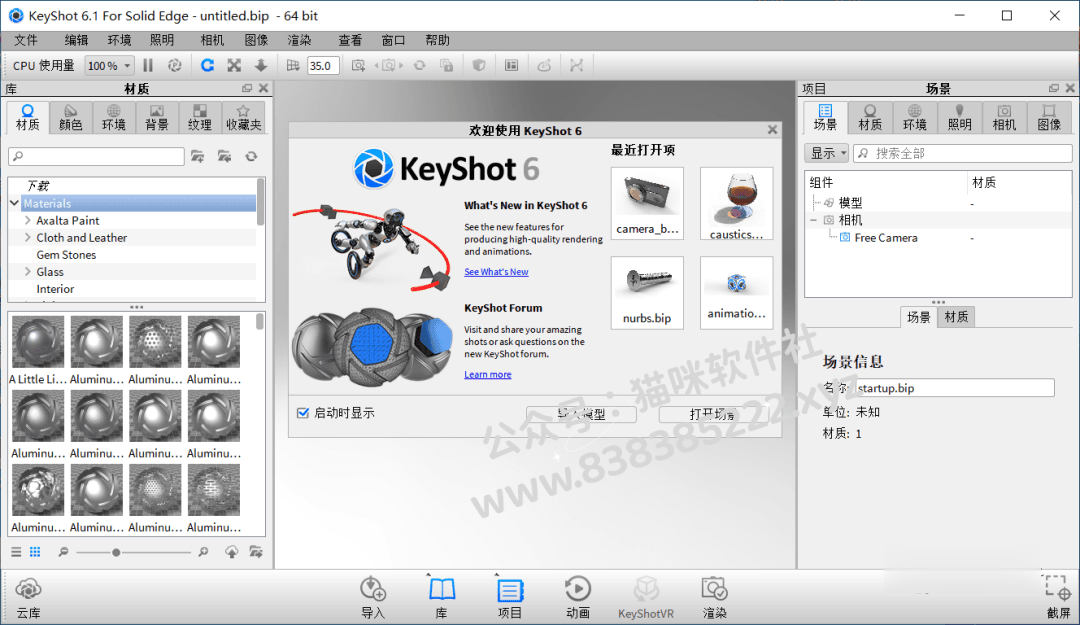
Task: Click the import folder icon in library
Action: click(225, 156)
